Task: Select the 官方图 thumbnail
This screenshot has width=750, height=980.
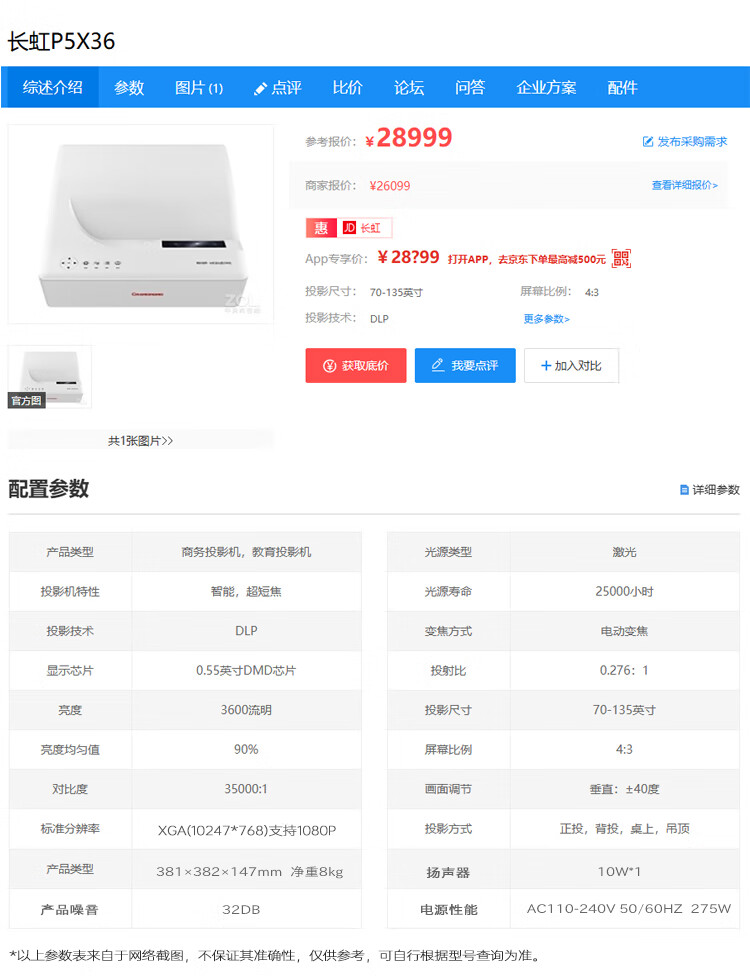Action: point(50,377)
